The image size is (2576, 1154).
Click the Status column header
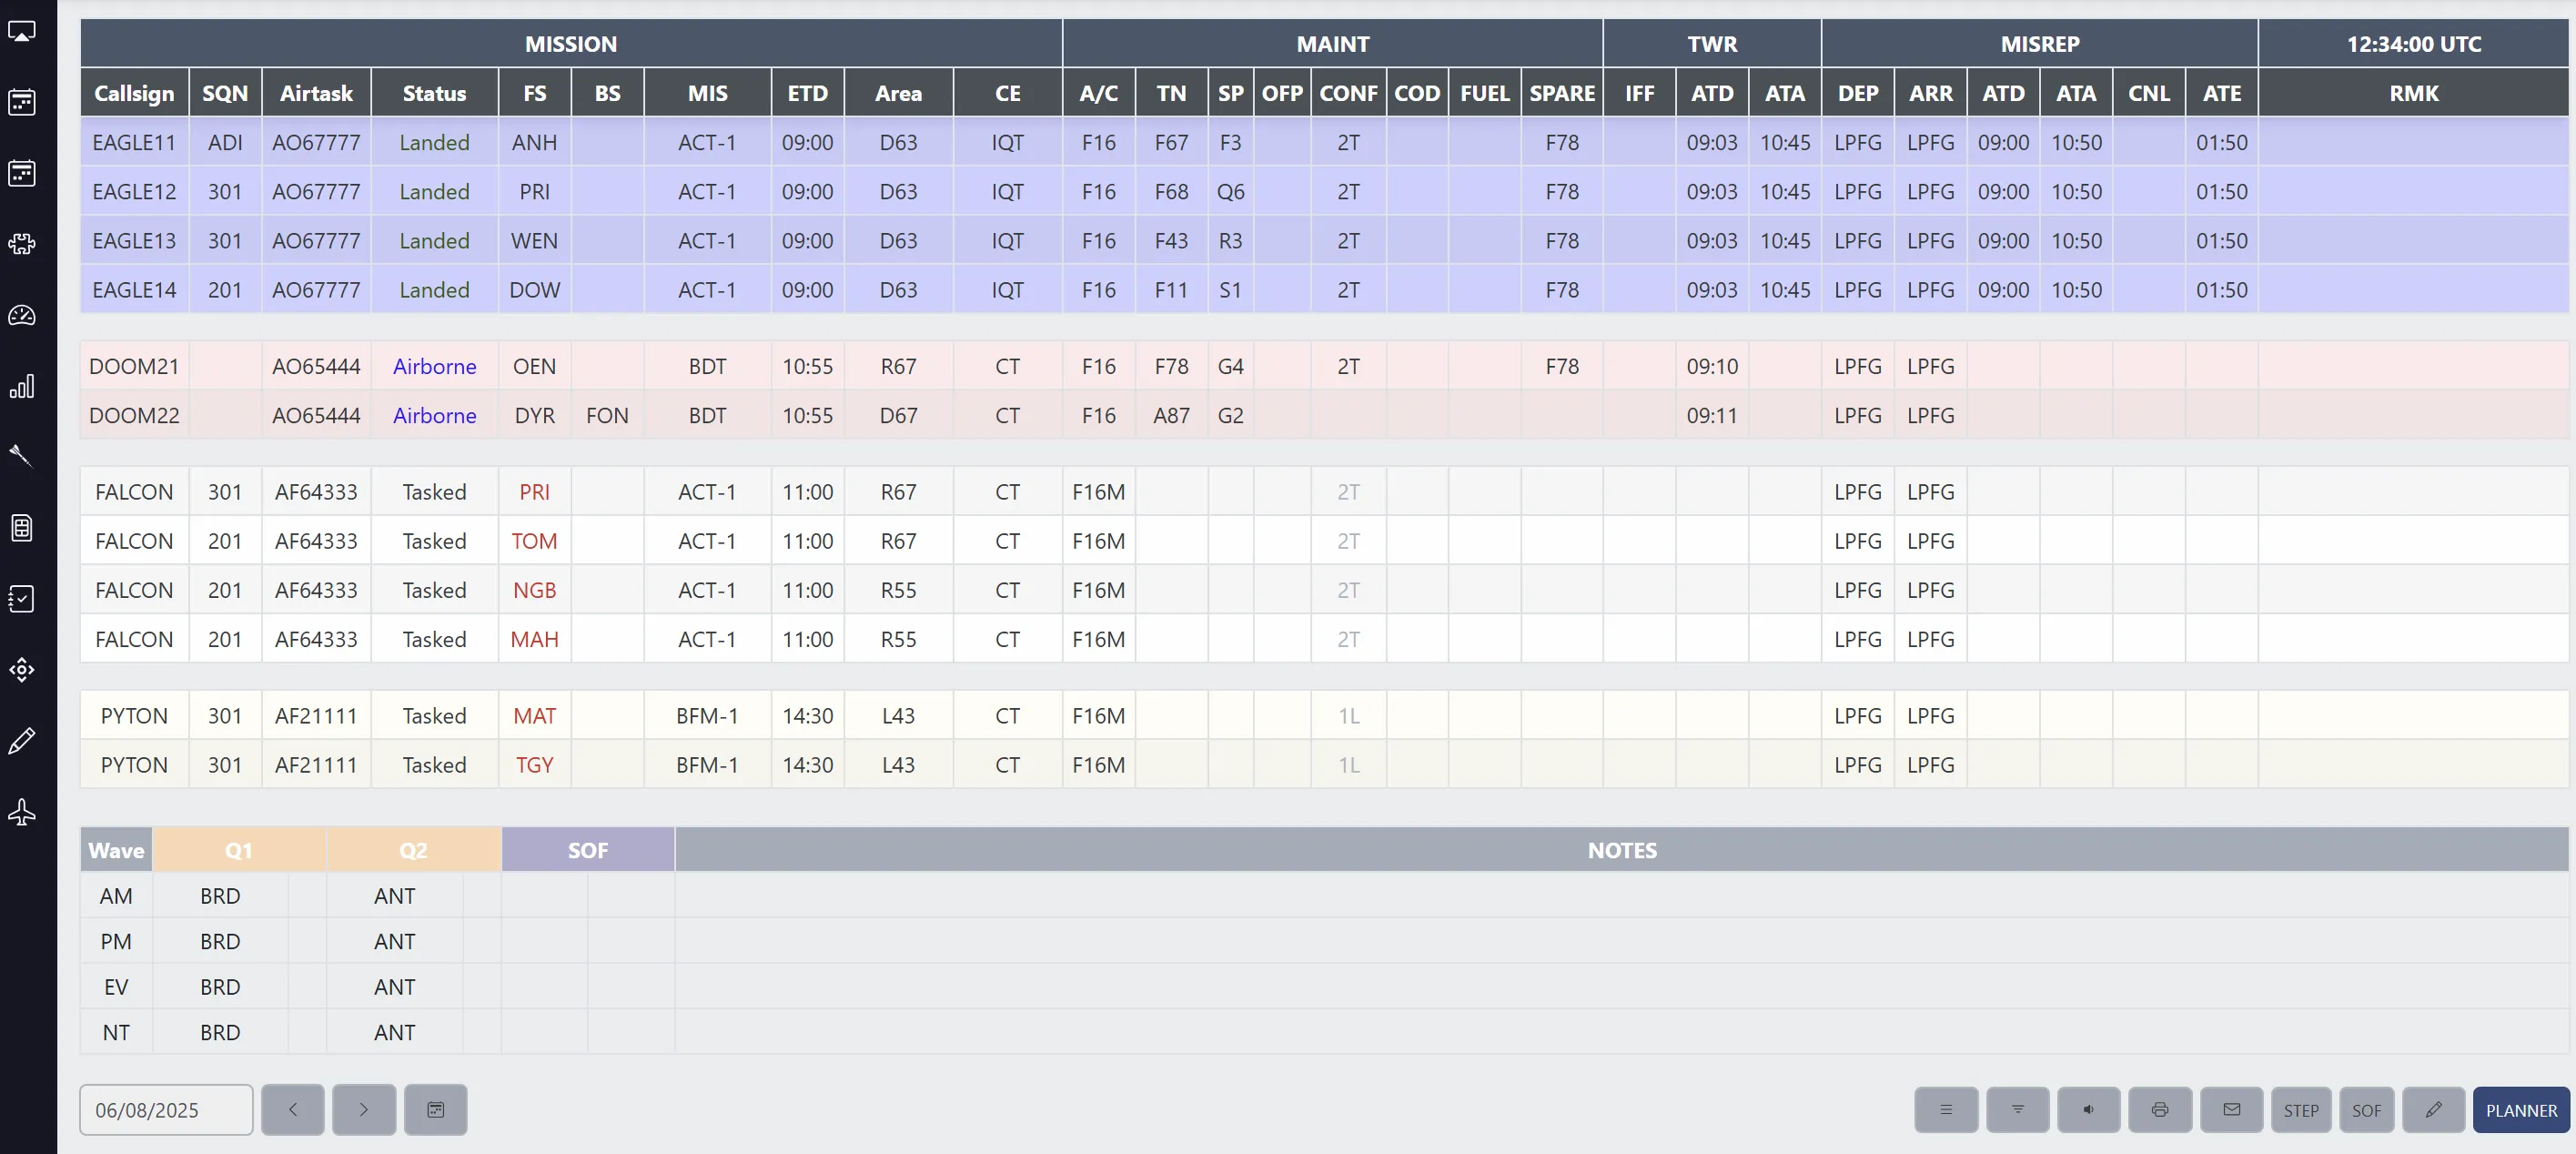point(434,93)
